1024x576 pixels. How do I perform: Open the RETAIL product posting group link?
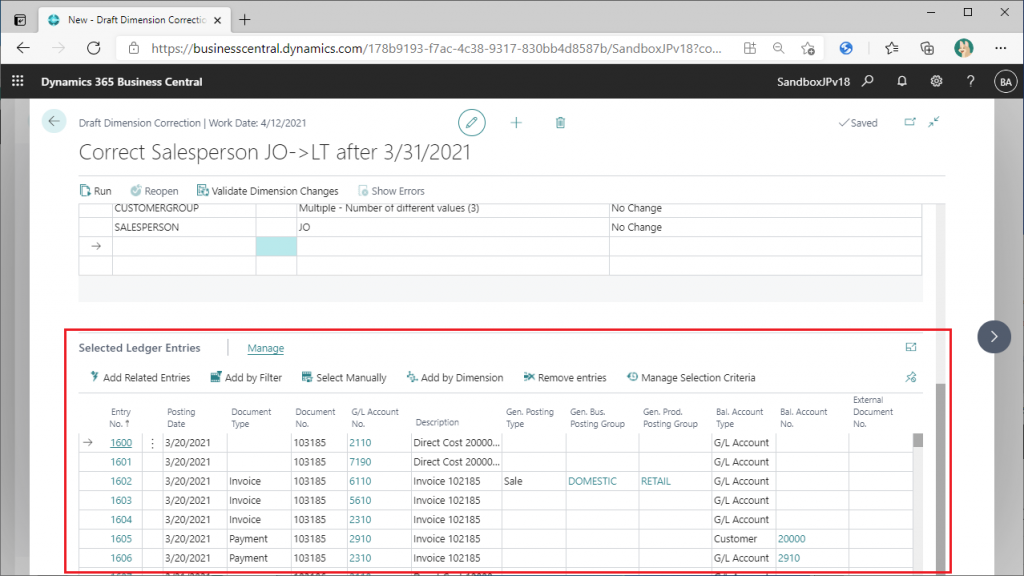point(656,481)
